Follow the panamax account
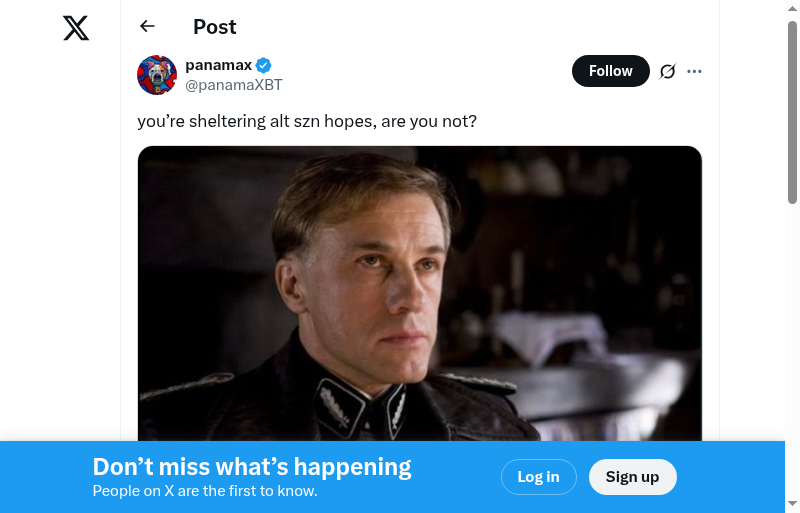 coord(610,71)
